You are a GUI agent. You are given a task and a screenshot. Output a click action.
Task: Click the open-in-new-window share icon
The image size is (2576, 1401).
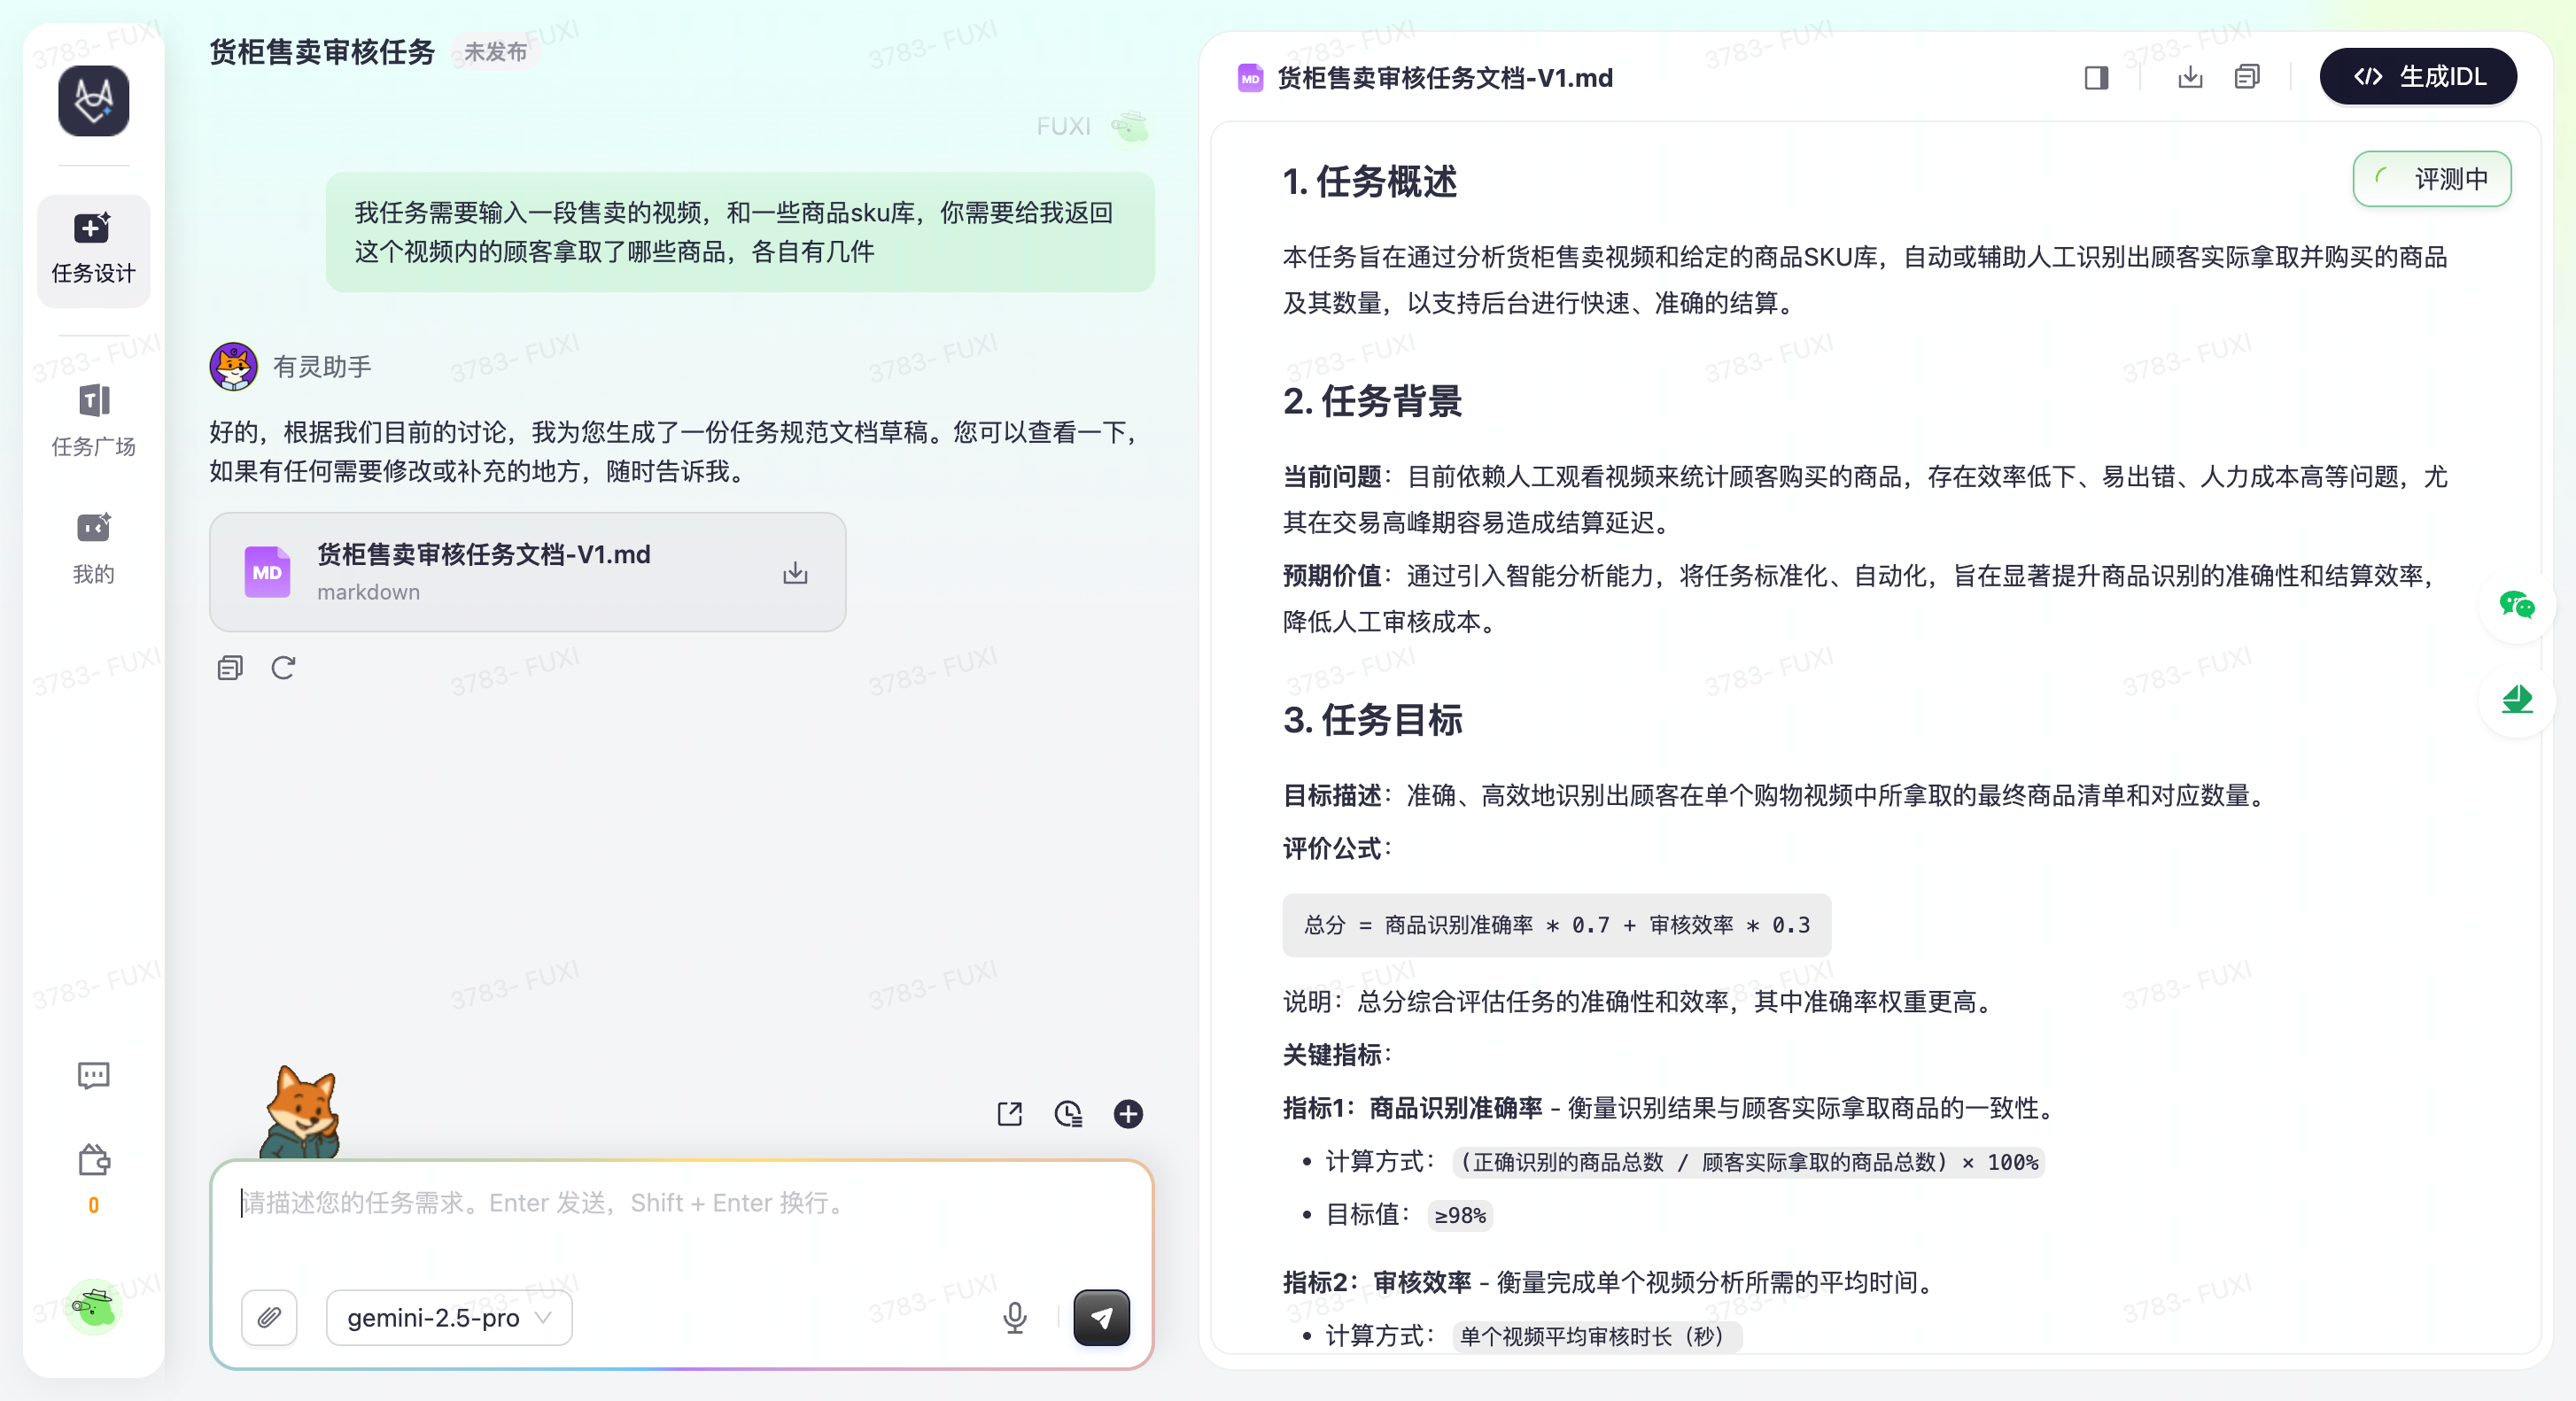(1009, 1113)
